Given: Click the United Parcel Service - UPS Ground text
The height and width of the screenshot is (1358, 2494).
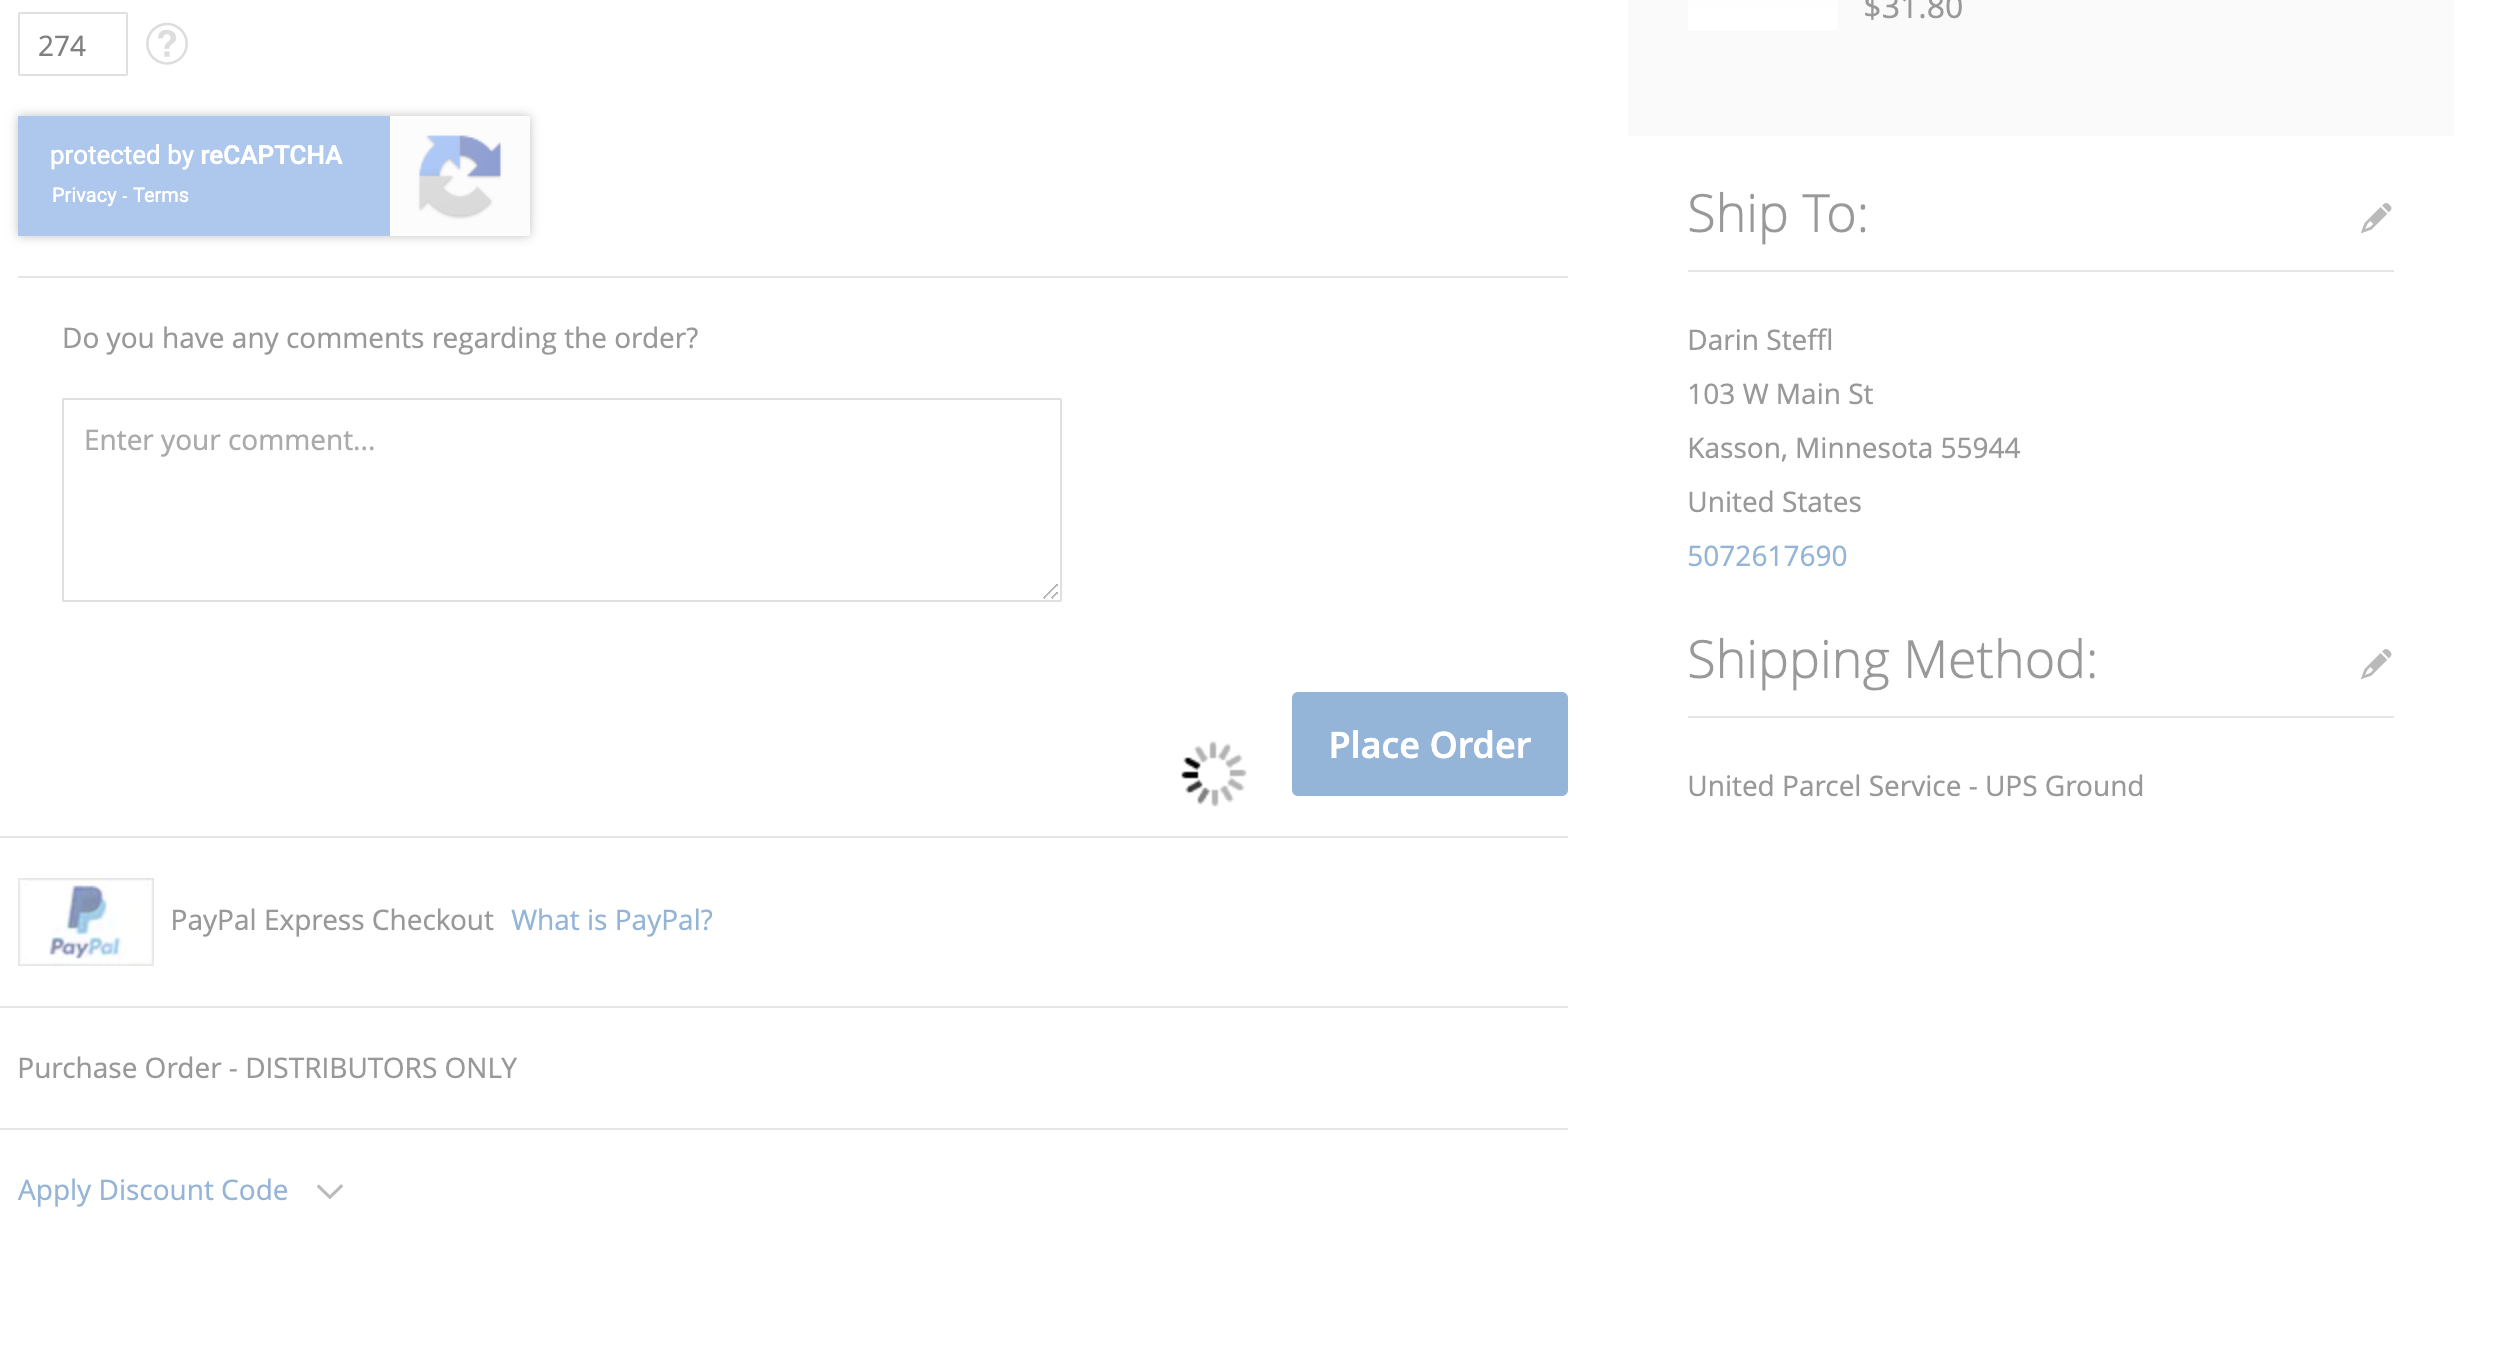Looking at the screenshot, I should click(1915, 786).
